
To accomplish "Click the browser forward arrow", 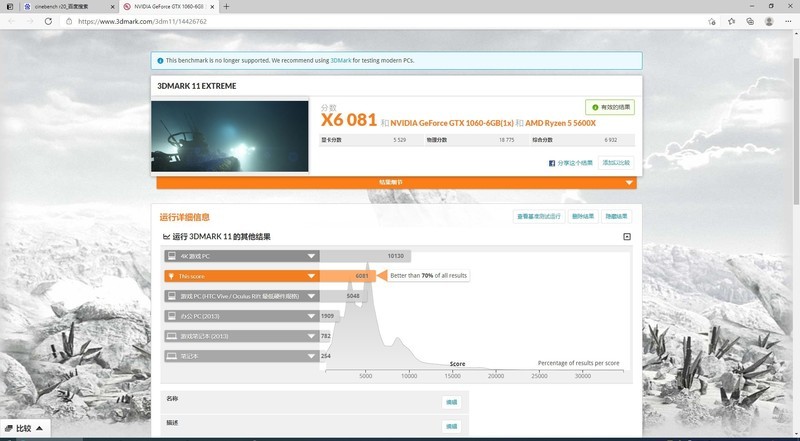I will (30, 21).
